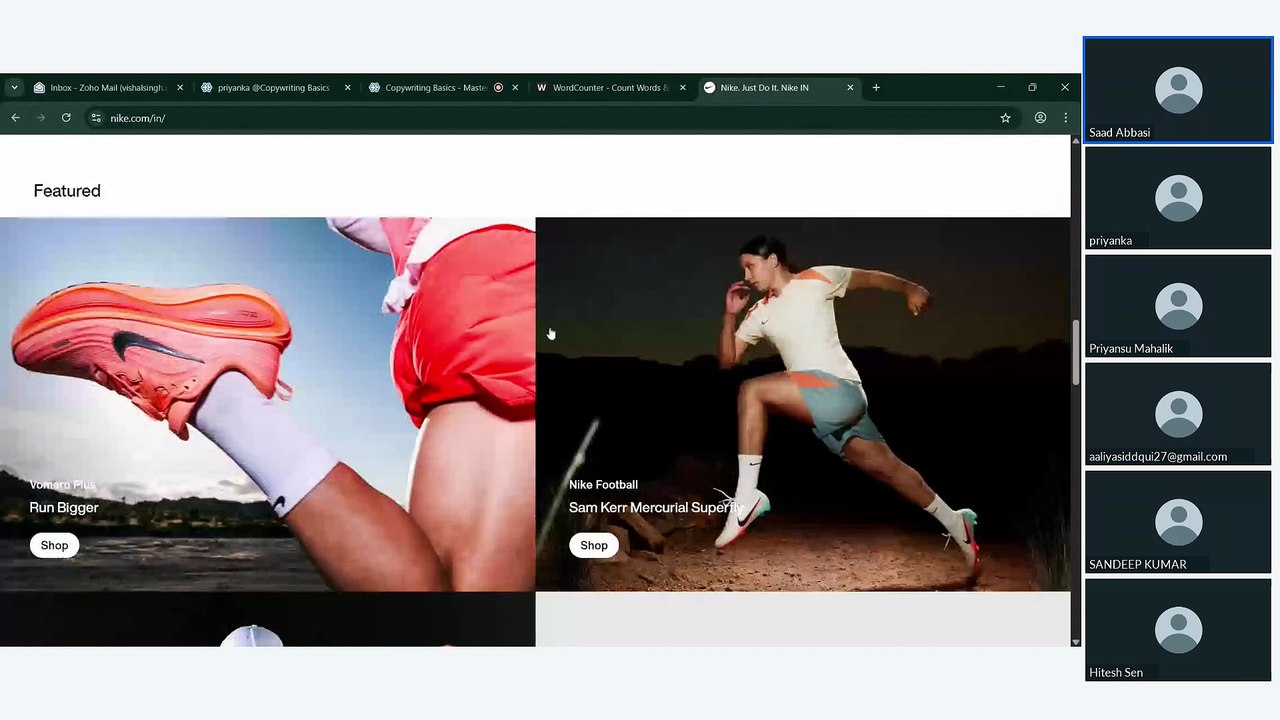Select Hitesh Sen participant tile

pyautogui.click(x=1178, y=630)
